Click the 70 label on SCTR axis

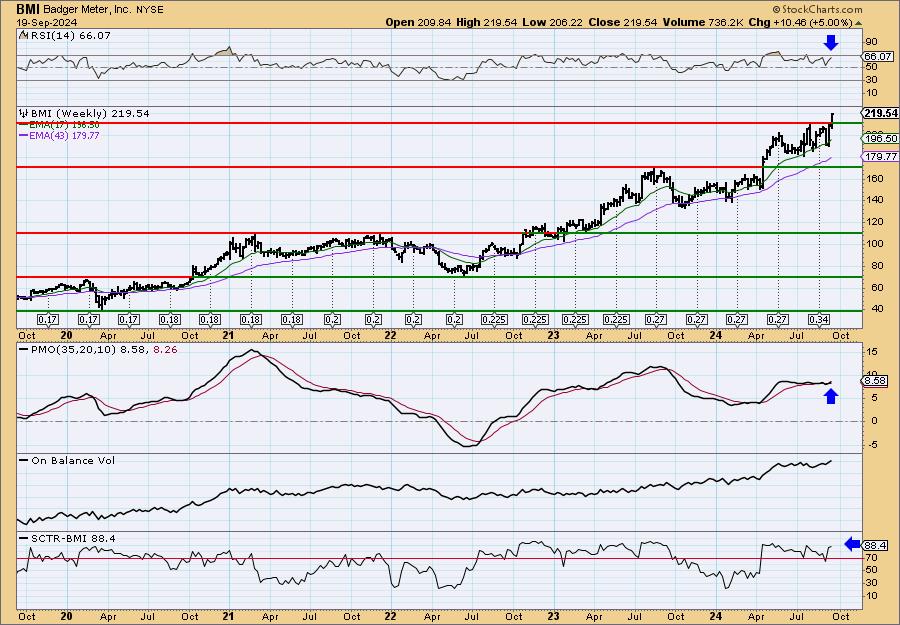click(x=872, y=557)
